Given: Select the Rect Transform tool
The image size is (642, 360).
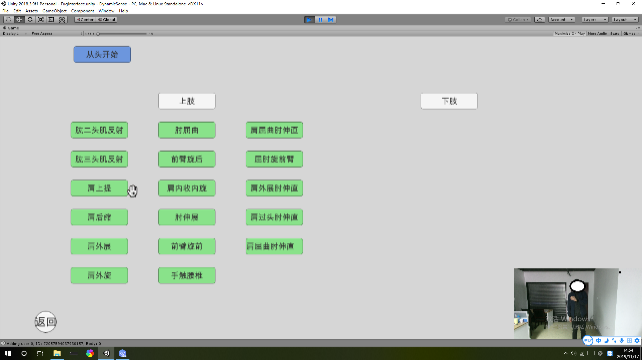Looking at the screenshot, I should 51,19.
